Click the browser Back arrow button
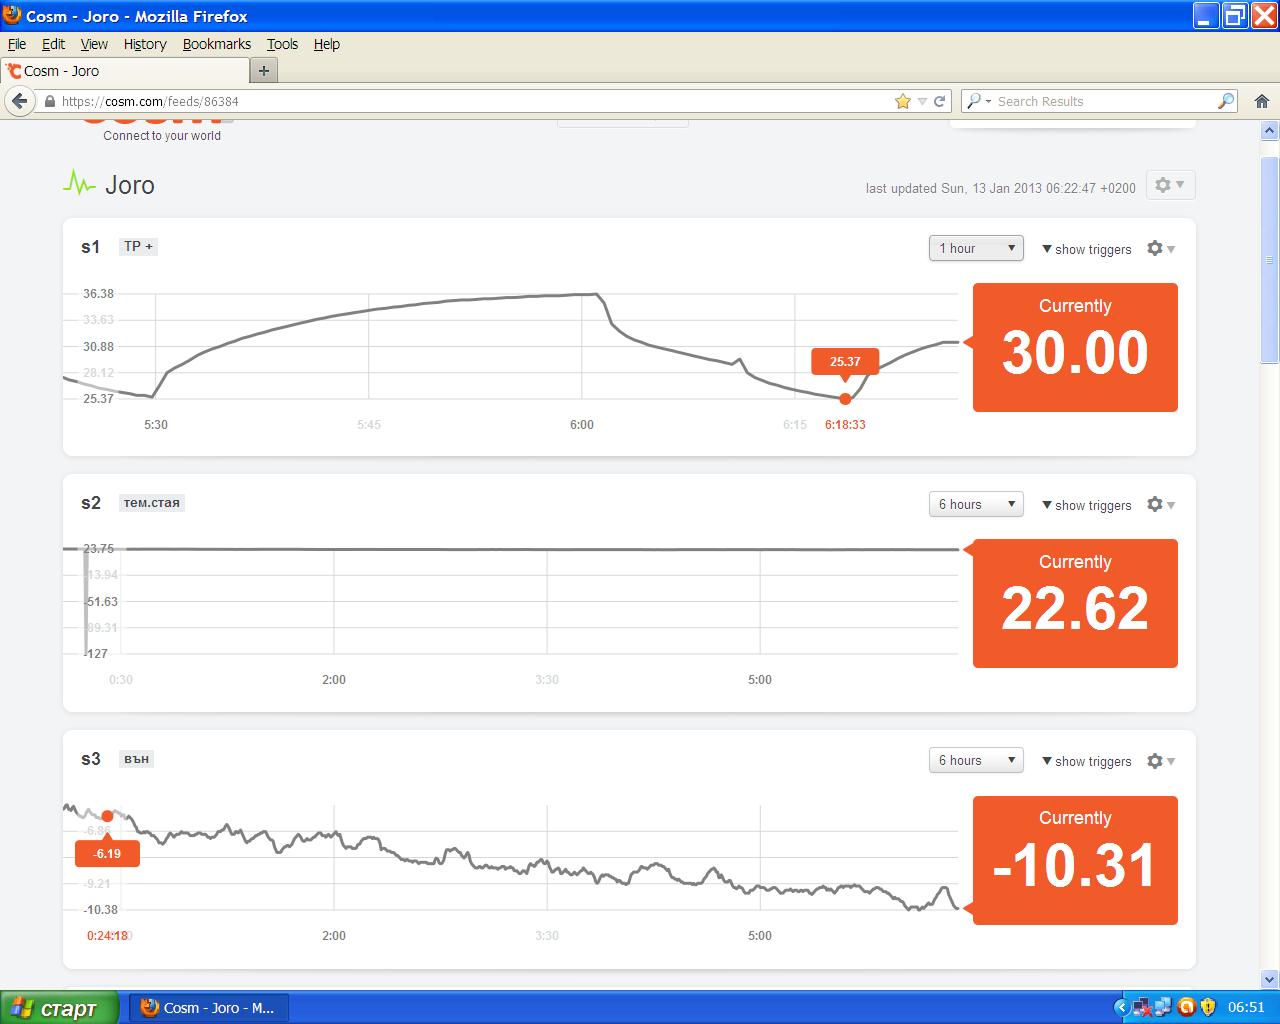The width and height of the screenshot is (1280, 1024). 19,101
